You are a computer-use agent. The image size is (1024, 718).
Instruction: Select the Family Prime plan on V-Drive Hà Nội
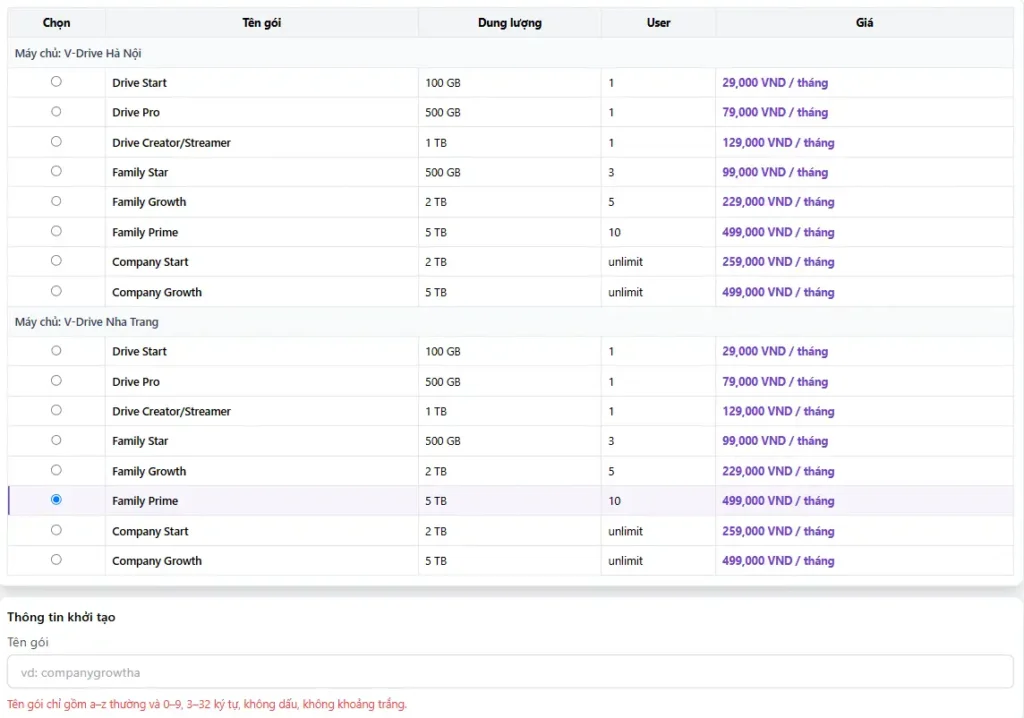[55, 232]
